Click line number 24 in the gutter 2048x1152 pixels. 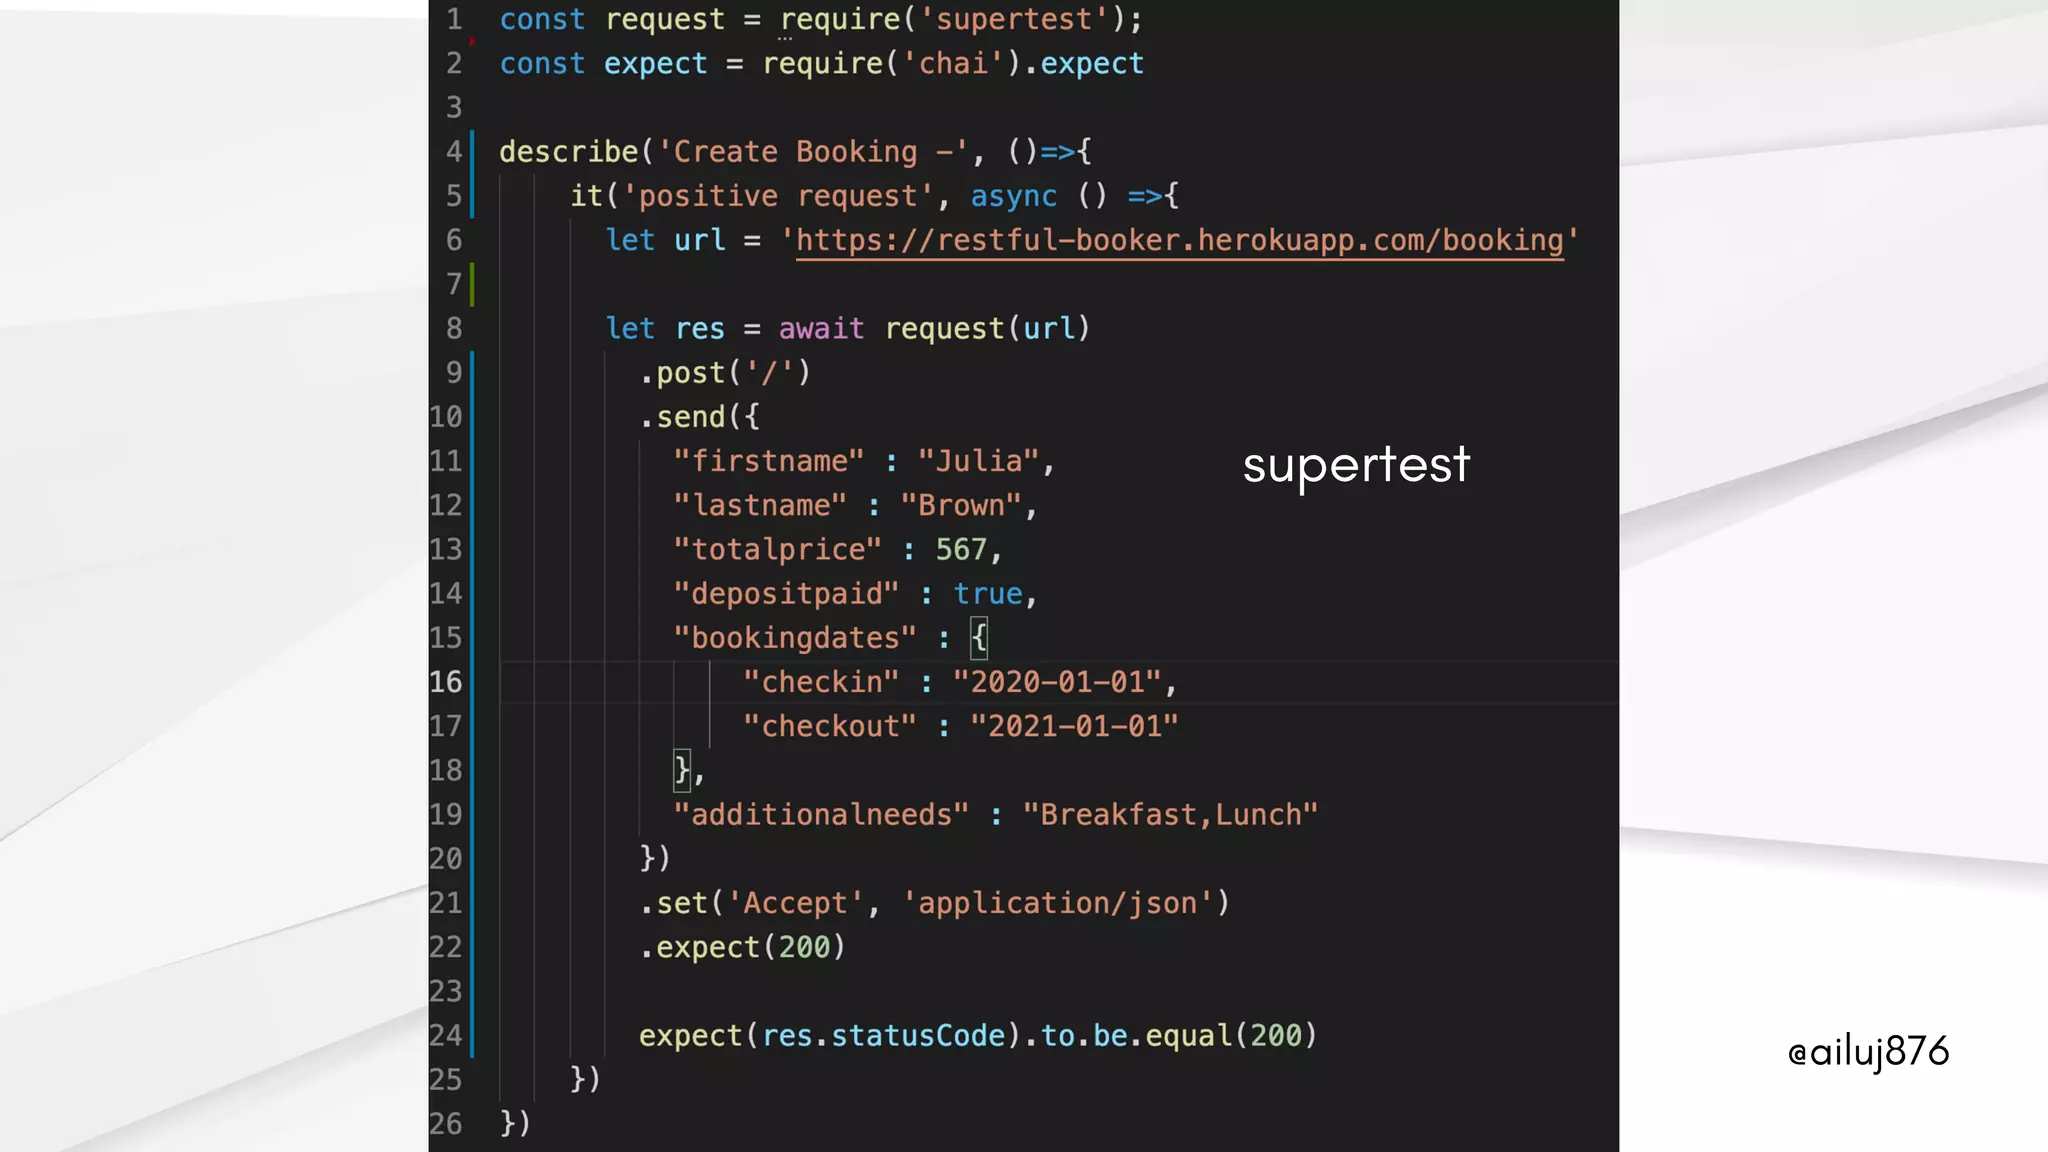tap(446, 1036)
